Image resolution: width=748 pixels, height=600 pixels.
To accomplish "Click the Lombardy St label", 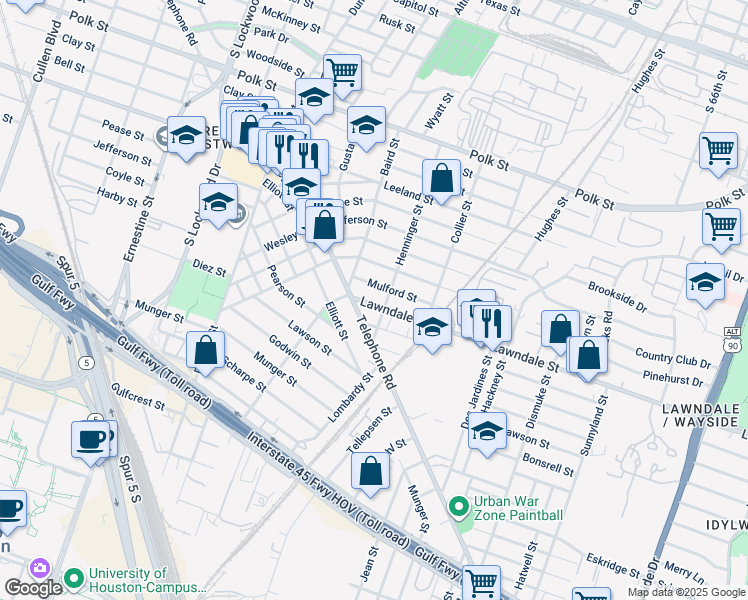I will tap(350, 398).
